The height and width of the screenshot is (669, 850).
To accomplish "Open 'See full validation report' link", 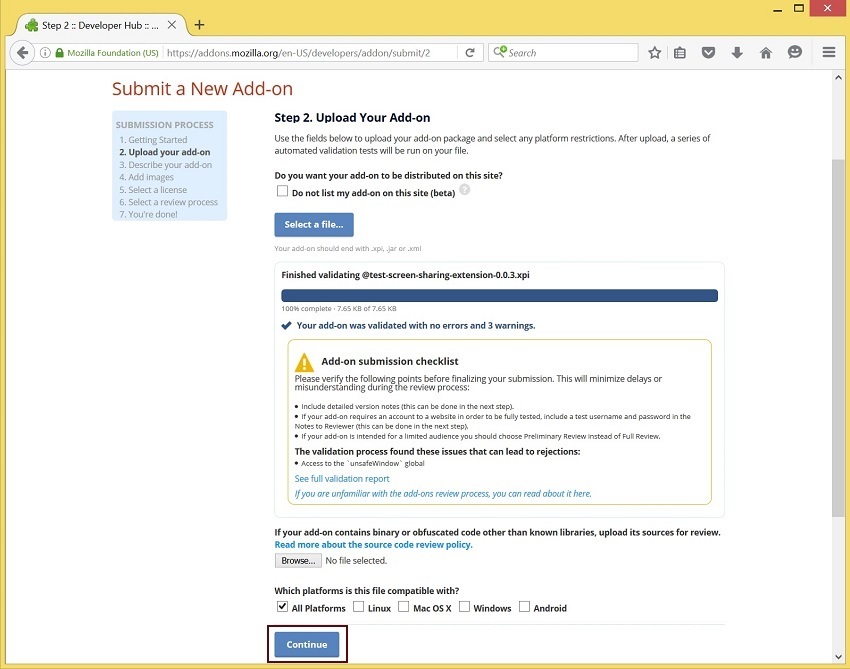I will pyautogui.click(x=342, y=479).
